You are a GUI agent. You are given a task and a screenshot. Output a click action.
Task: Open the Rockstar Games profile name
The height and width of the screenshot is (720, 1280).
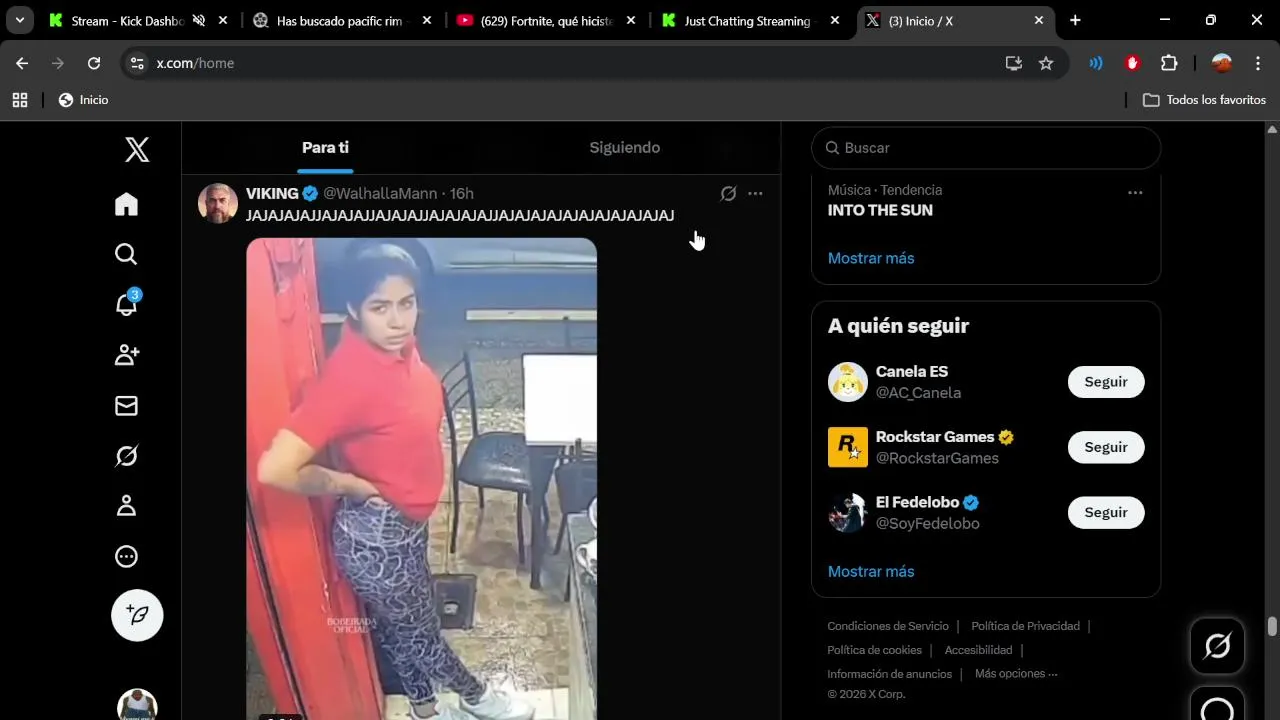pyautogui.click(x=935, y=437)
